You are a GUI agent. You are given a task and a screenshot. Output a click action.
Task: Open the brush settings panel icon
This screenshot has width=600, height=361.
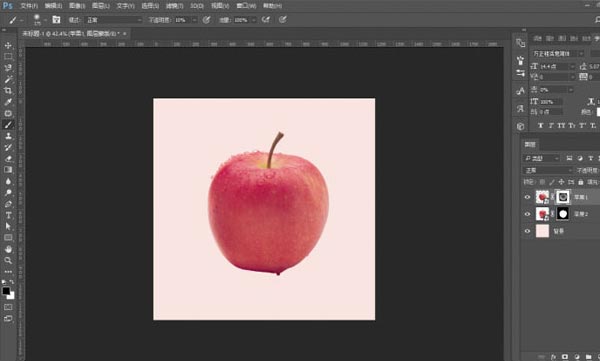56,20
